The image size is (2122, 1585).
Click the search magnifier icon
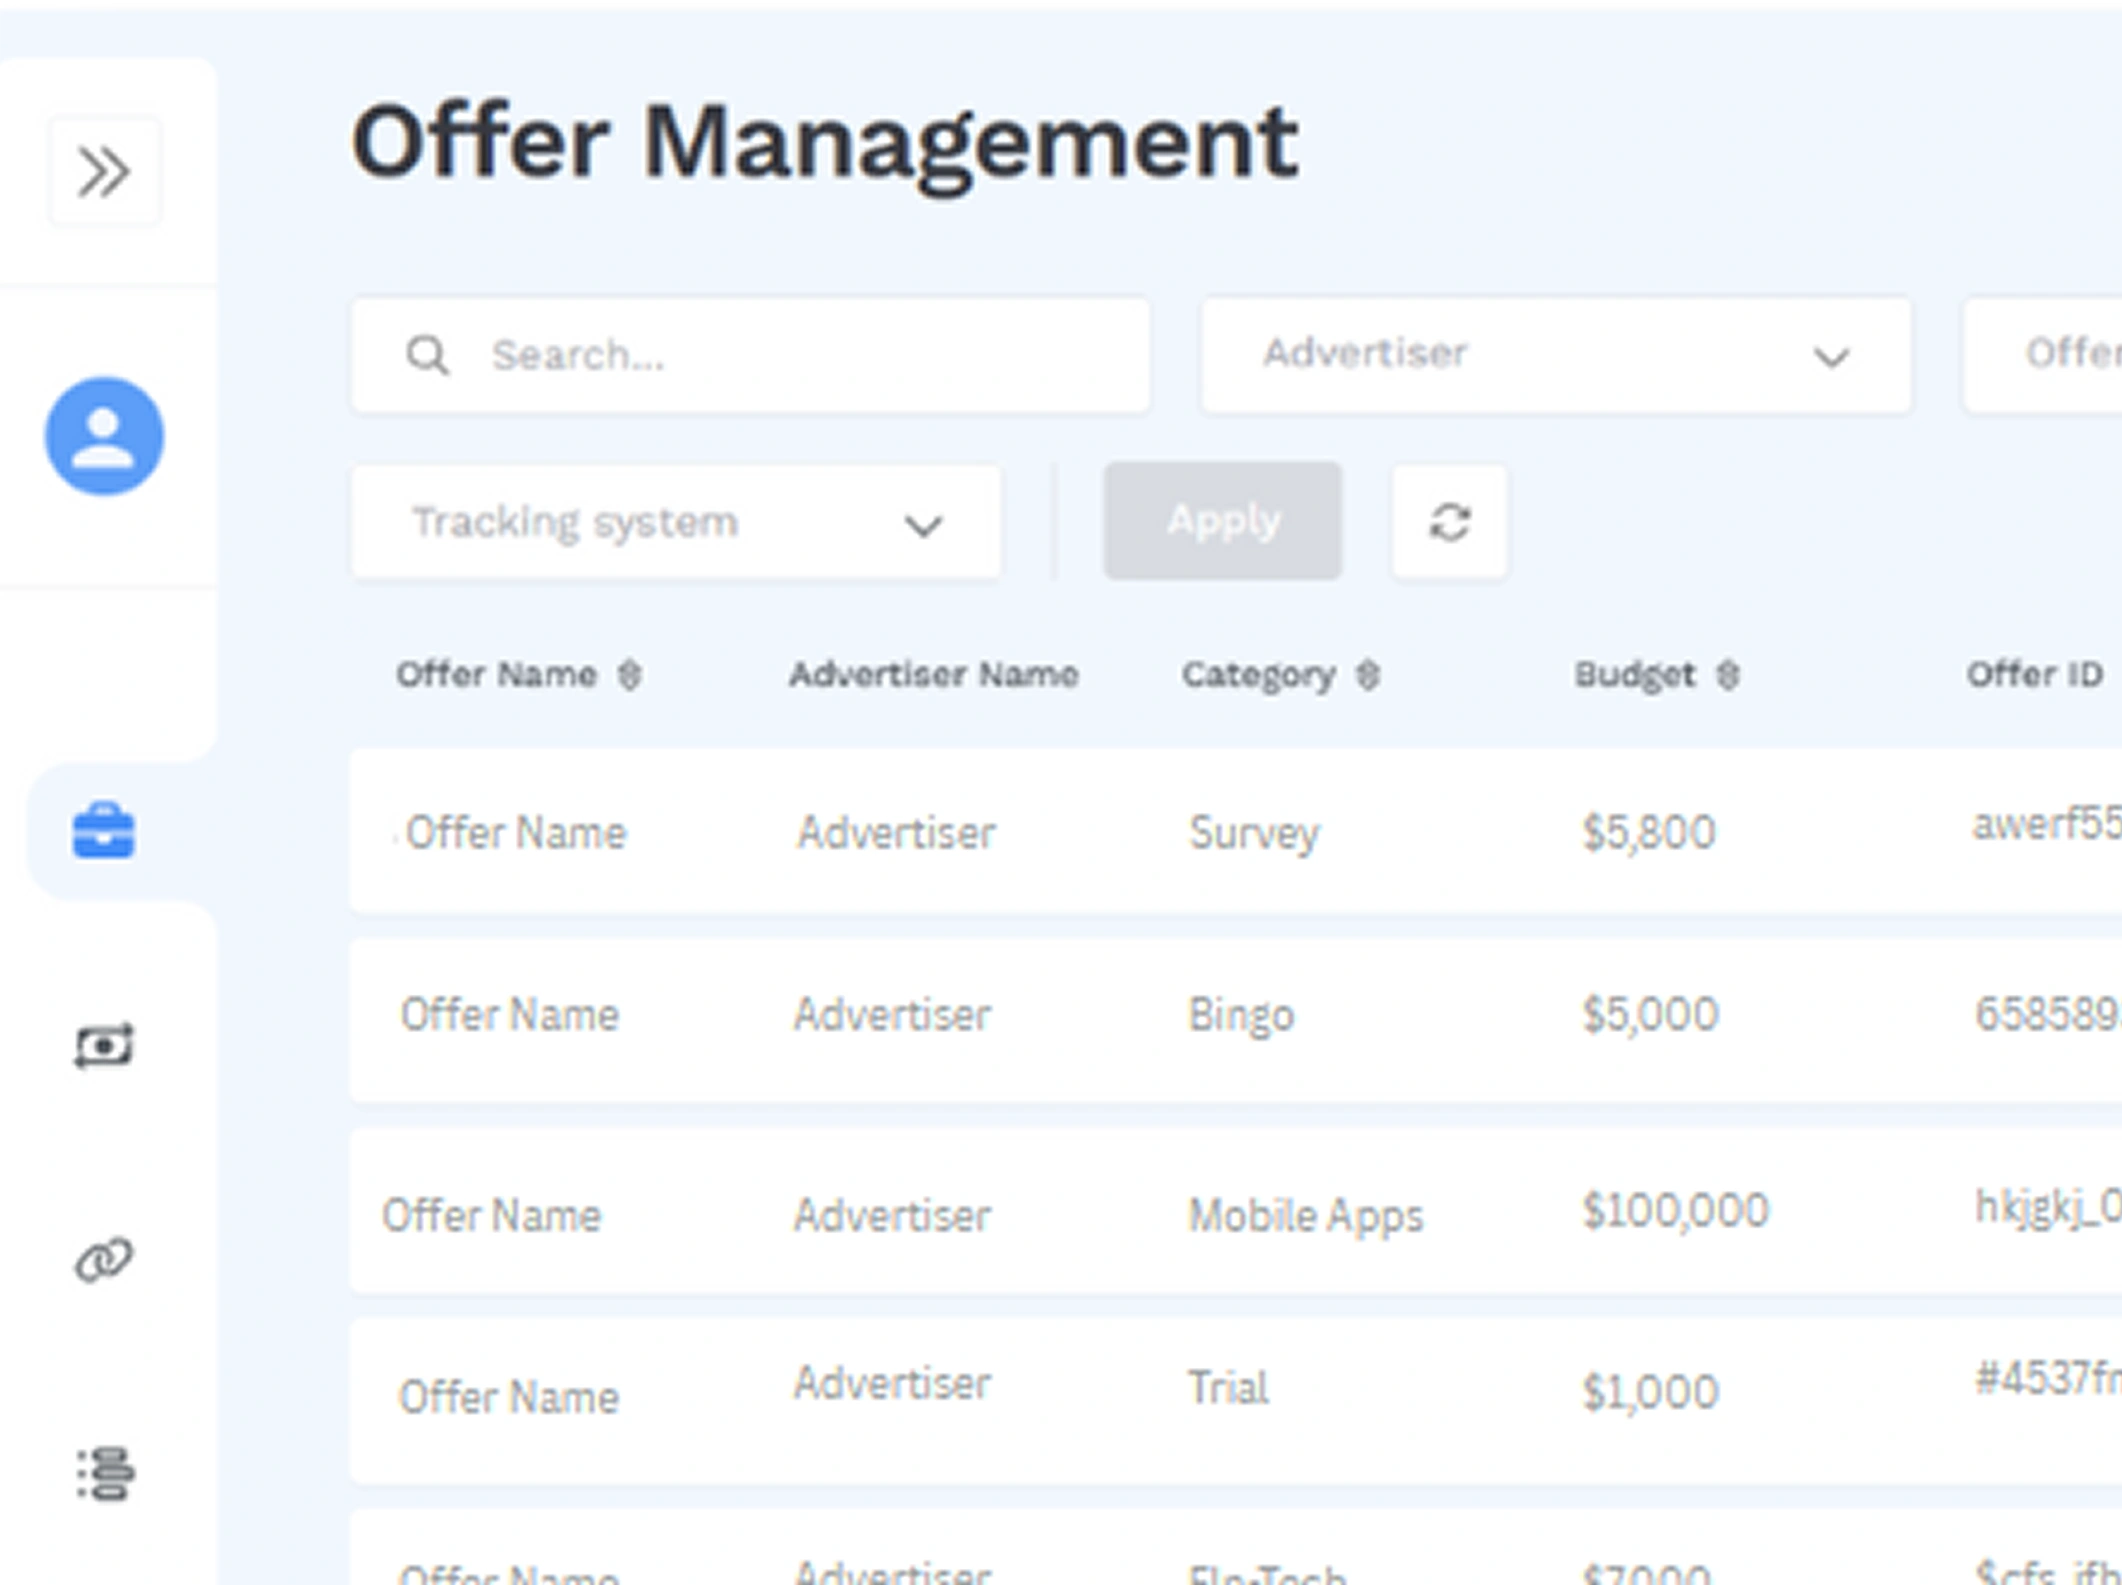[427, 355]
